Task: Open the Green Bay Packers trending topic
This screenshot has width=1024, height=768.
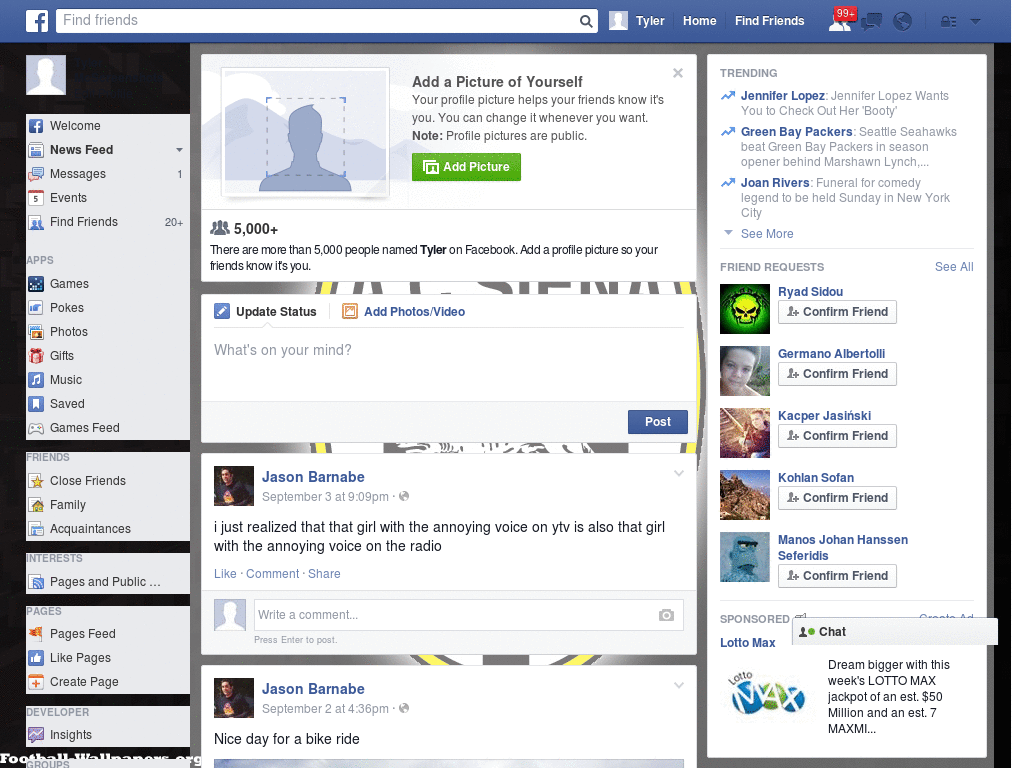Action: [x=797, y=131]
